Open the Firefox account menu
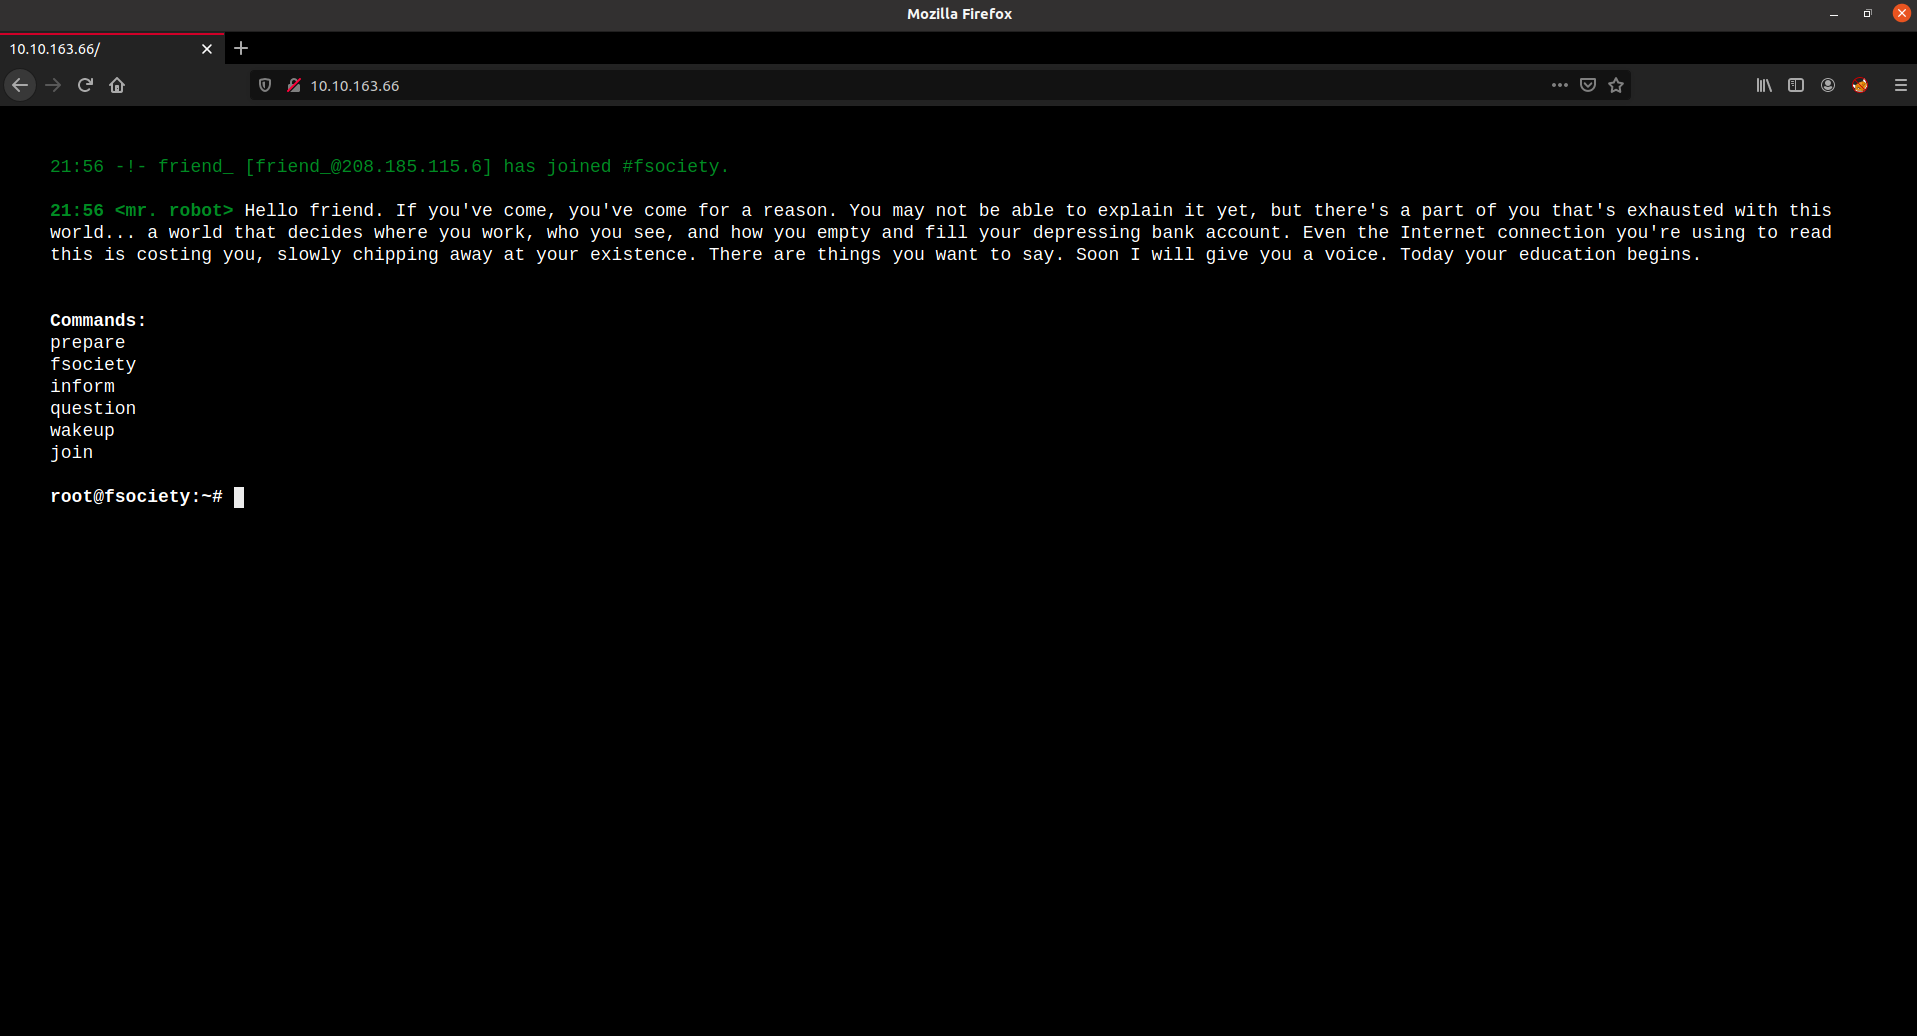 [x=1828, y=86]
